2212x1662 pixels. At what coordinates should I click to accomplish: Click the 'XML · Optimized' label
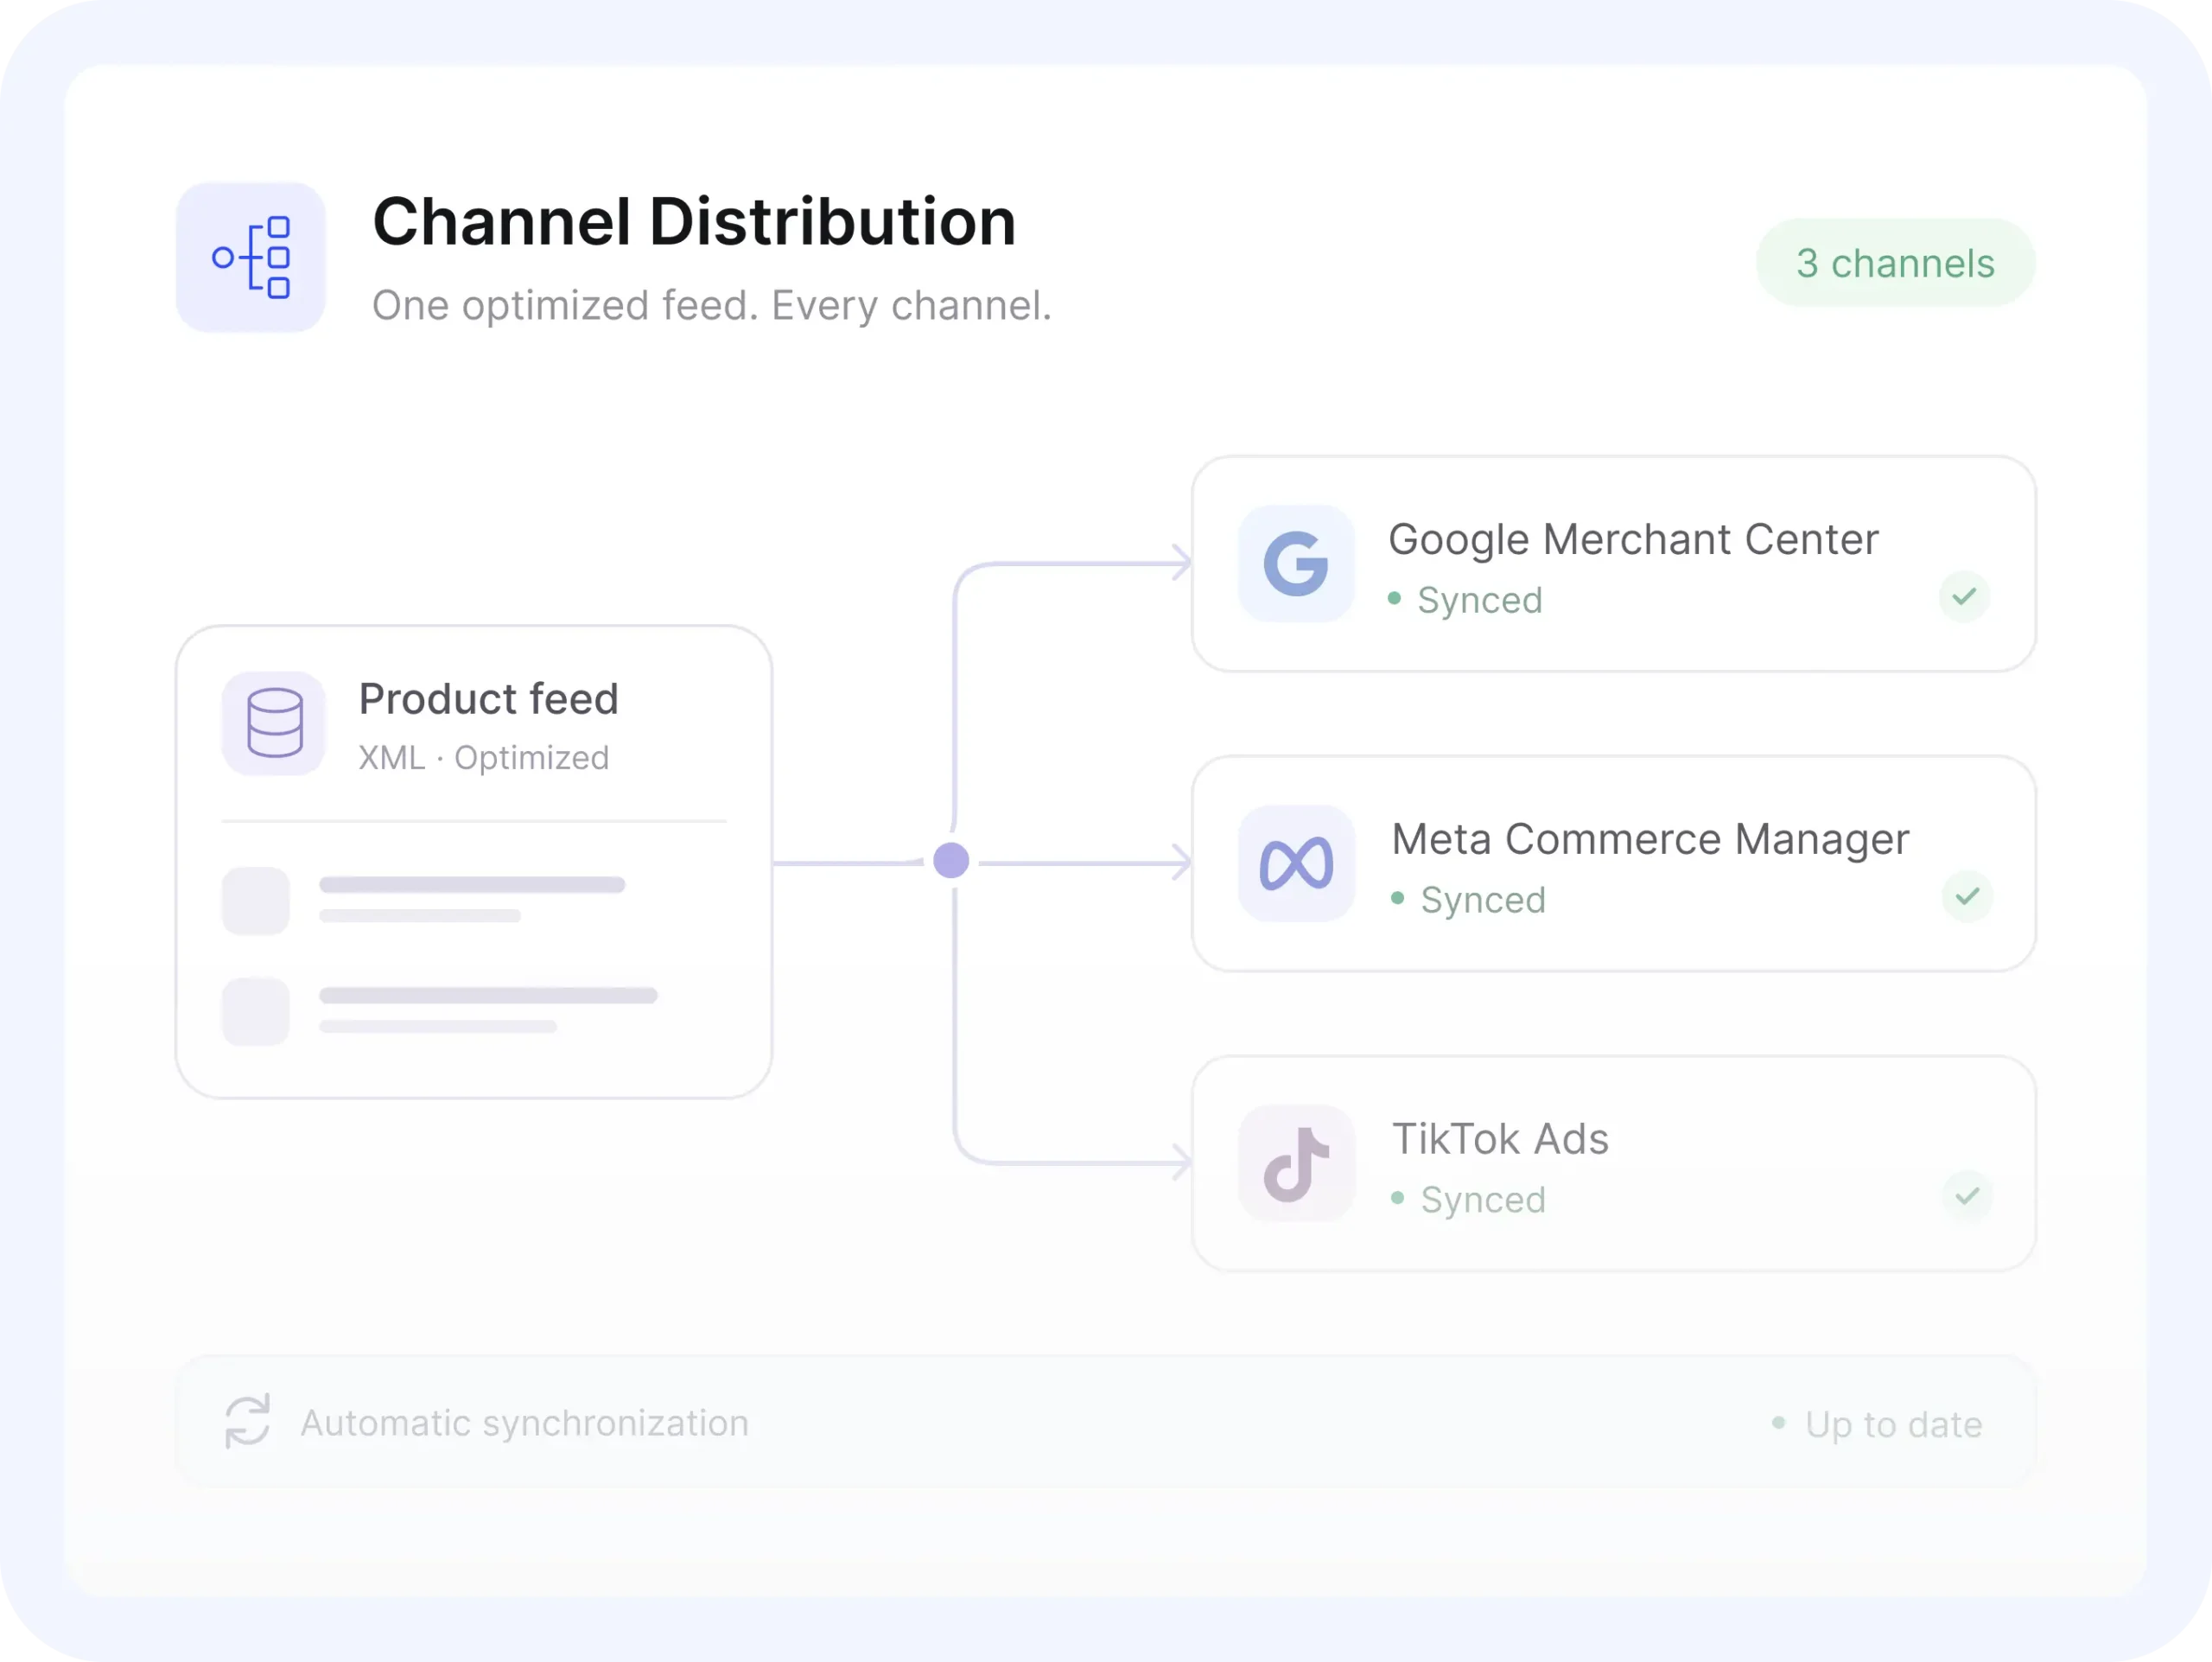[484, 757]
